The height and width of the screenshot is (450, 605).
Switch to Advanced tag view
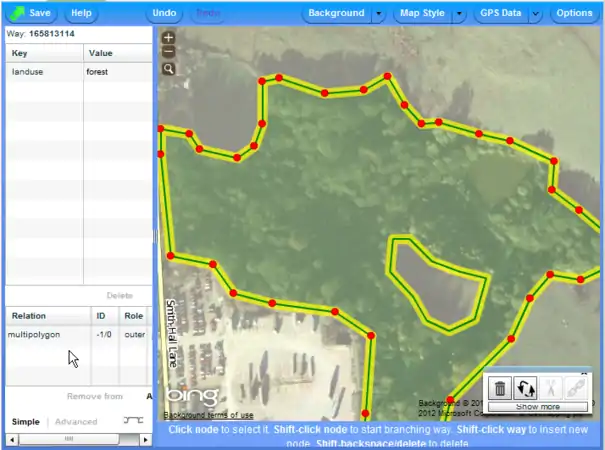coord(76,422)
